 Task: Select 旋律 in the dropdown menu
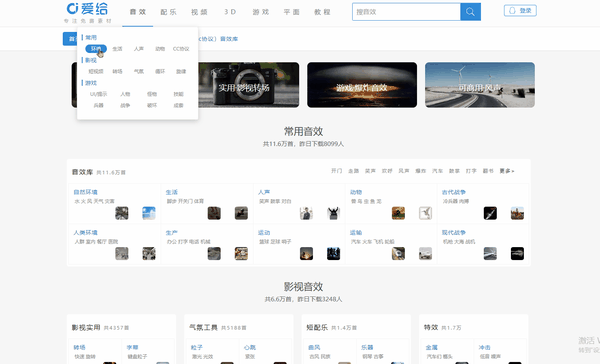(181, 71)
